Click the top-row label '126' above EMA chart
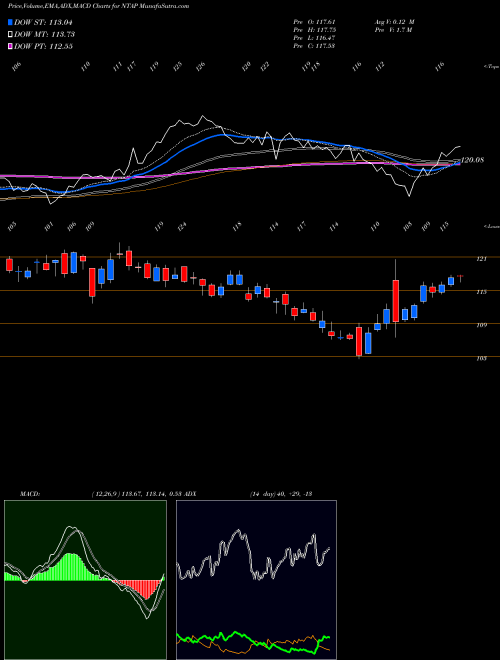Viewport: 500px width, 660px height. tap(200, 66)
